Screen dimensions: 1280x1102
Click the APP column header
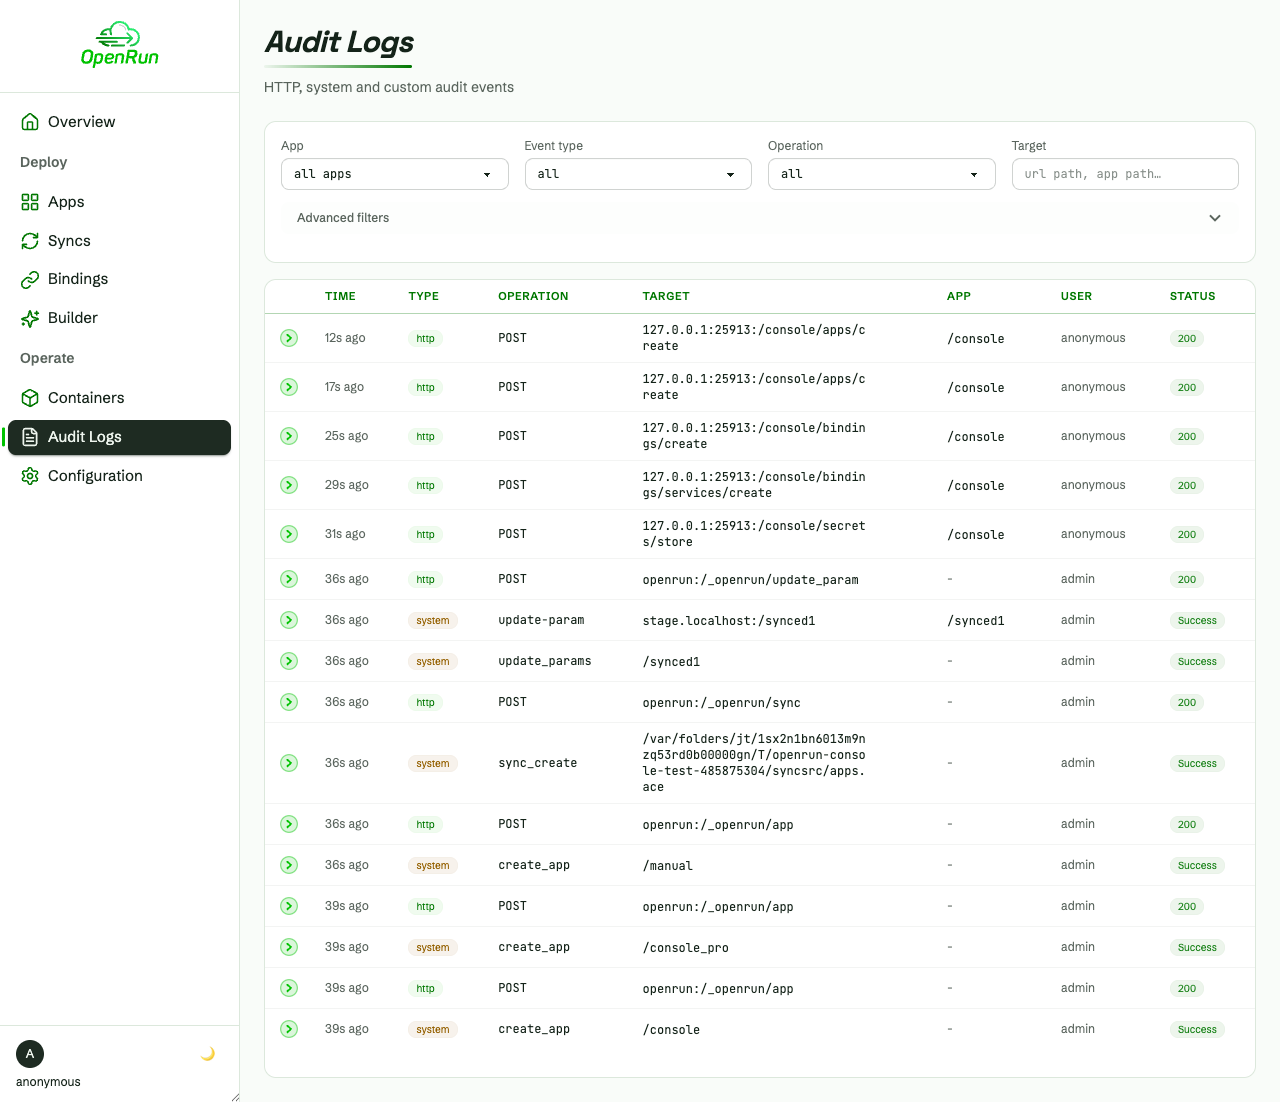[959, 296]
